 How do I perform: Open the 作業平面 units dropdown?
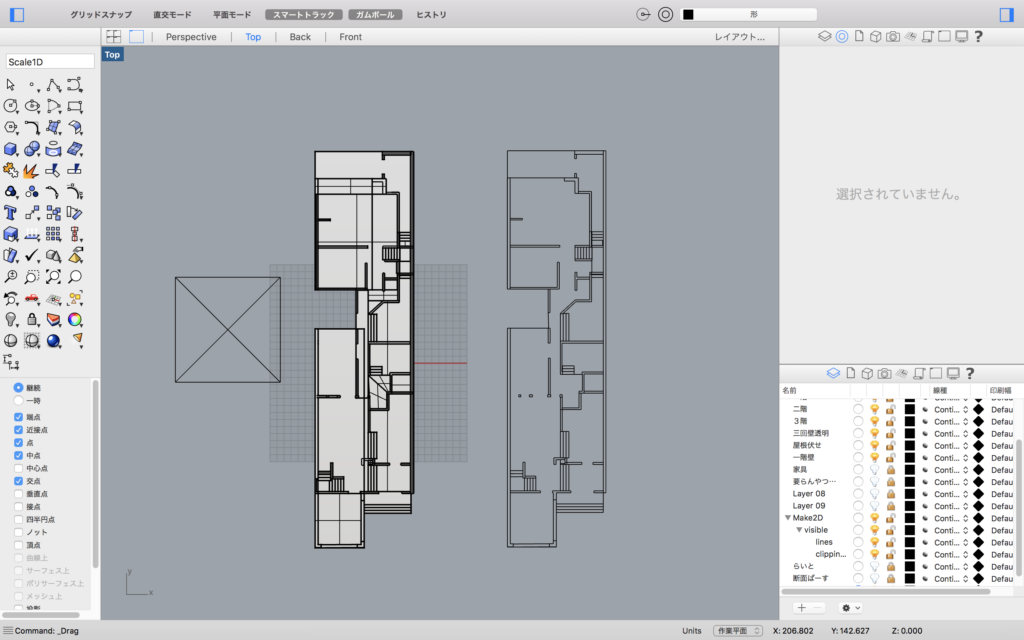click(x=737, y=630)
